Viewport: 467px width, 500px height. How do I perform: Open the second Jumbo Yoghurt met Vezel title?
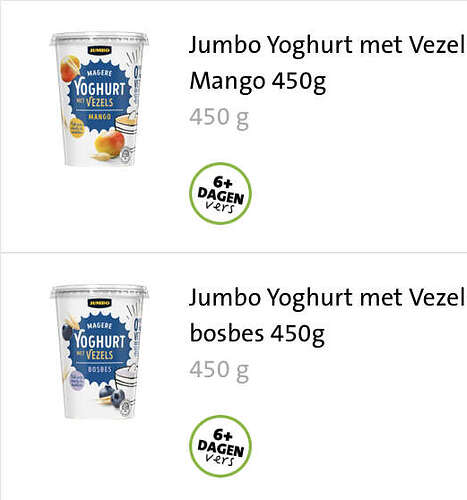click(327, 298)
